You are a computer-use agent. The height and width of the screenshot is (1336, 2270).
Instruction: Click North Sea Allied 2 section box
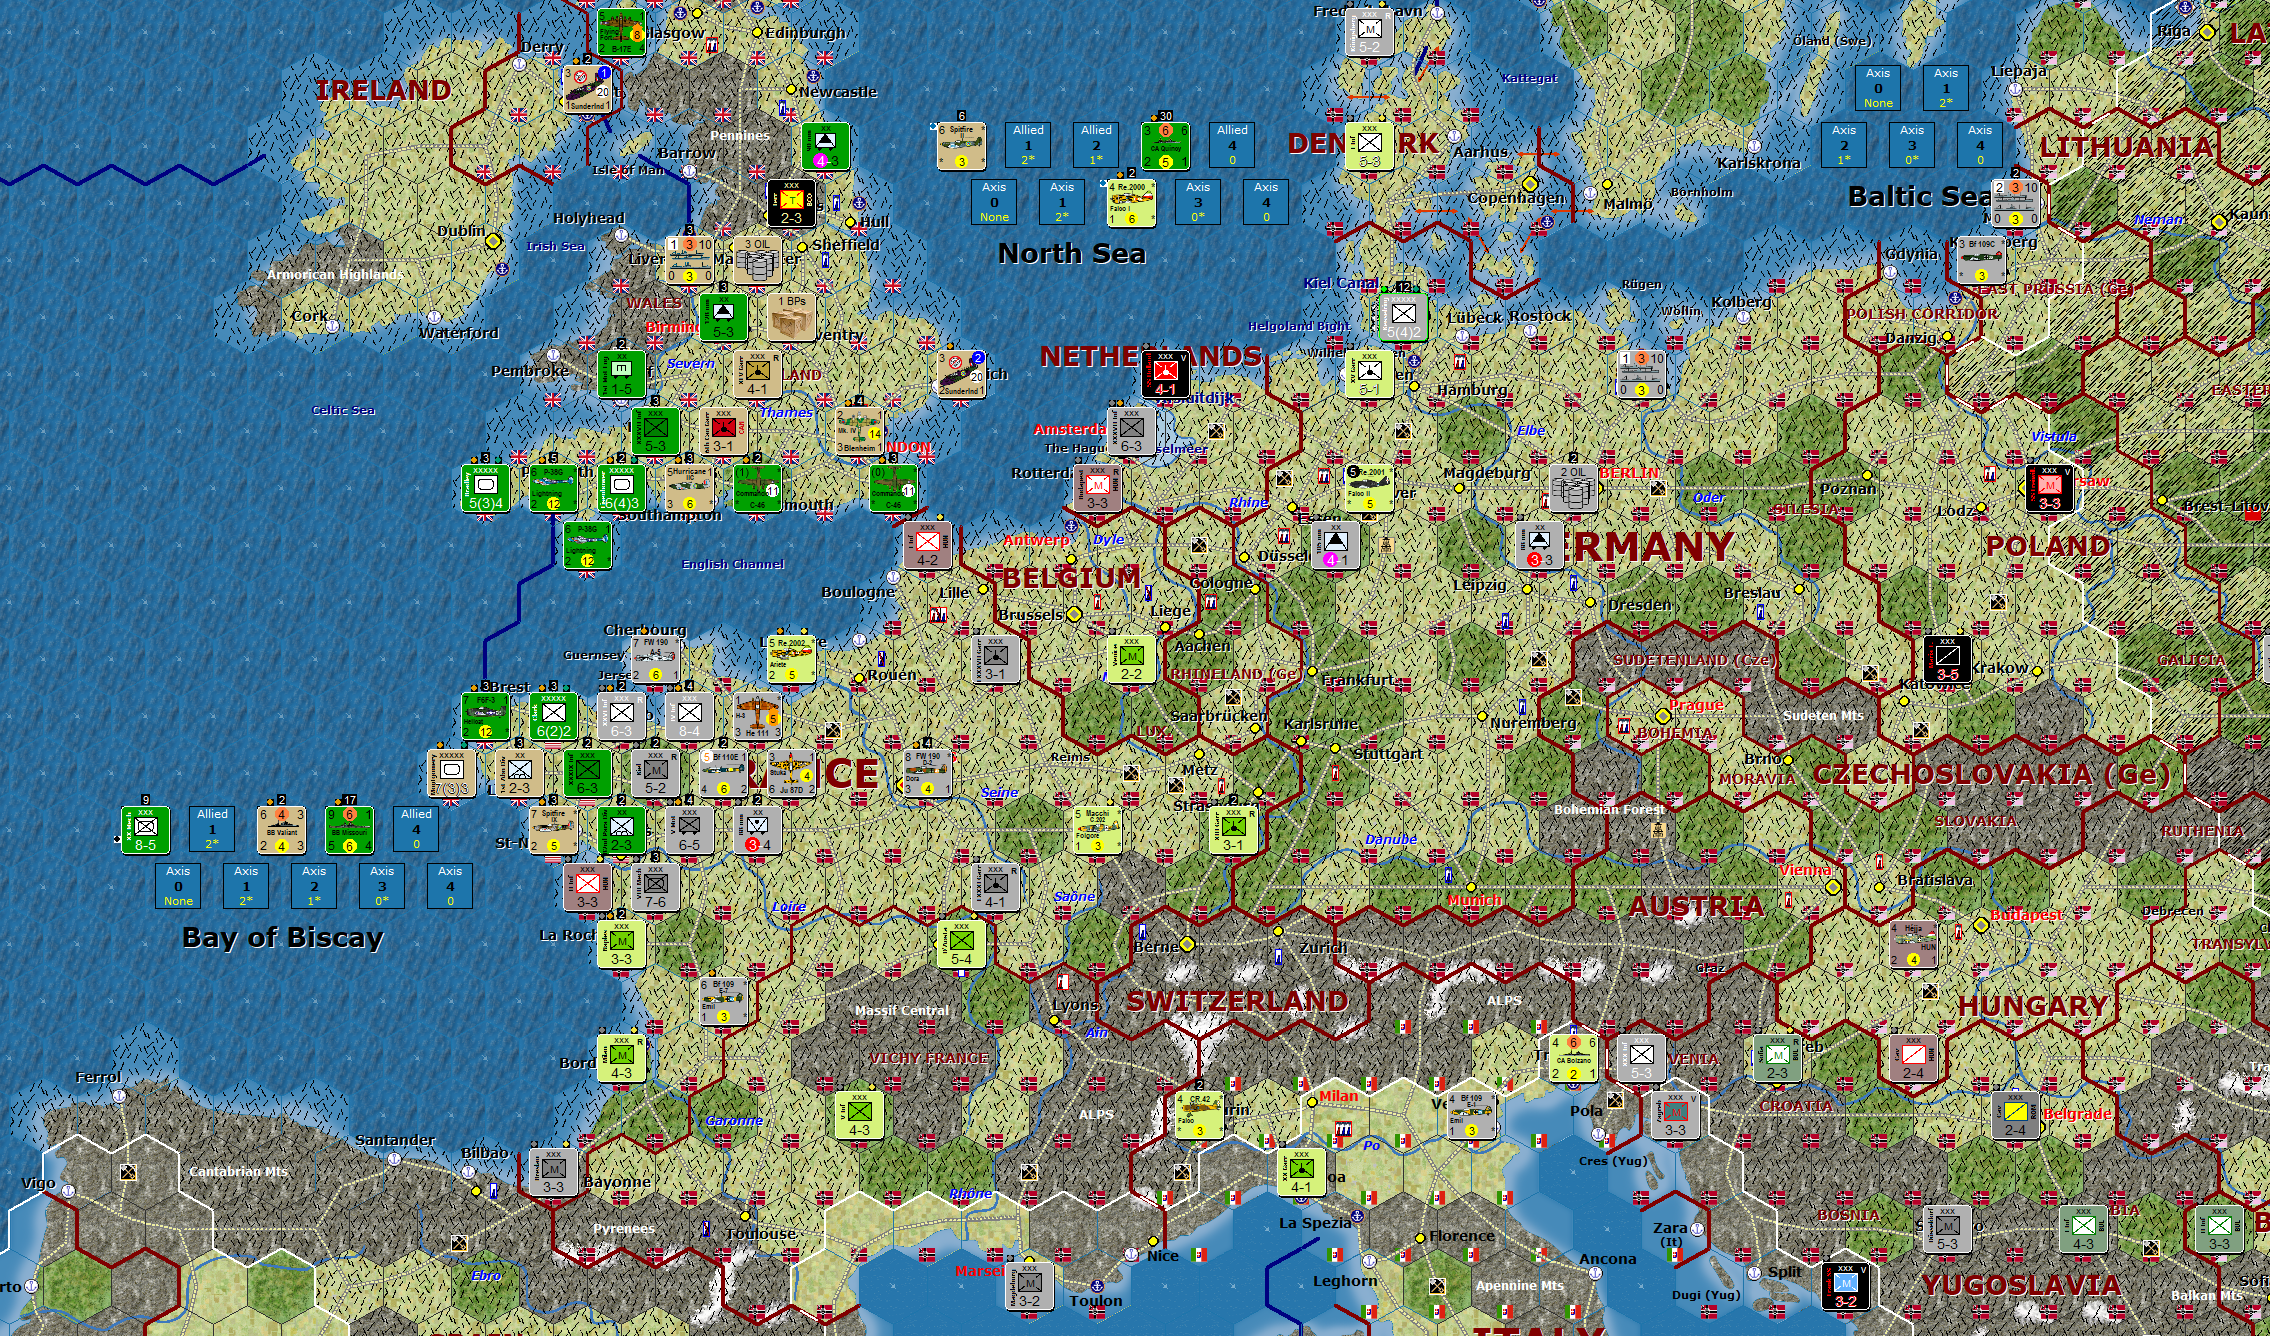[1096, 145]
